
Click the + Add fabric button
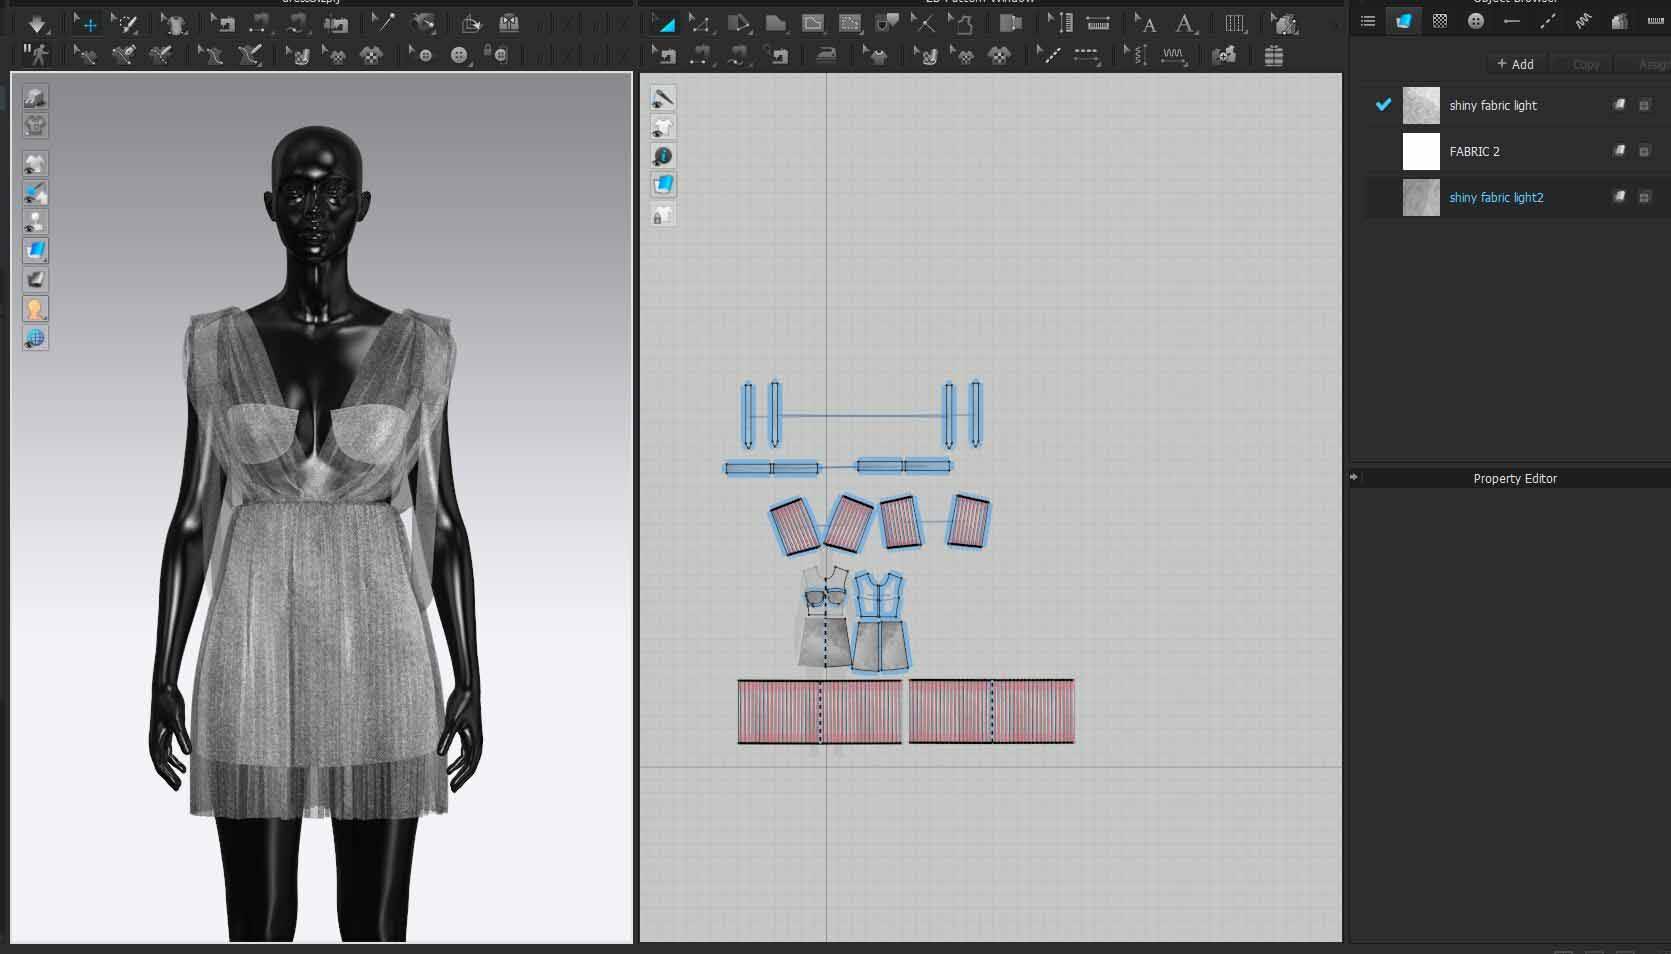tap(1515, 64)
